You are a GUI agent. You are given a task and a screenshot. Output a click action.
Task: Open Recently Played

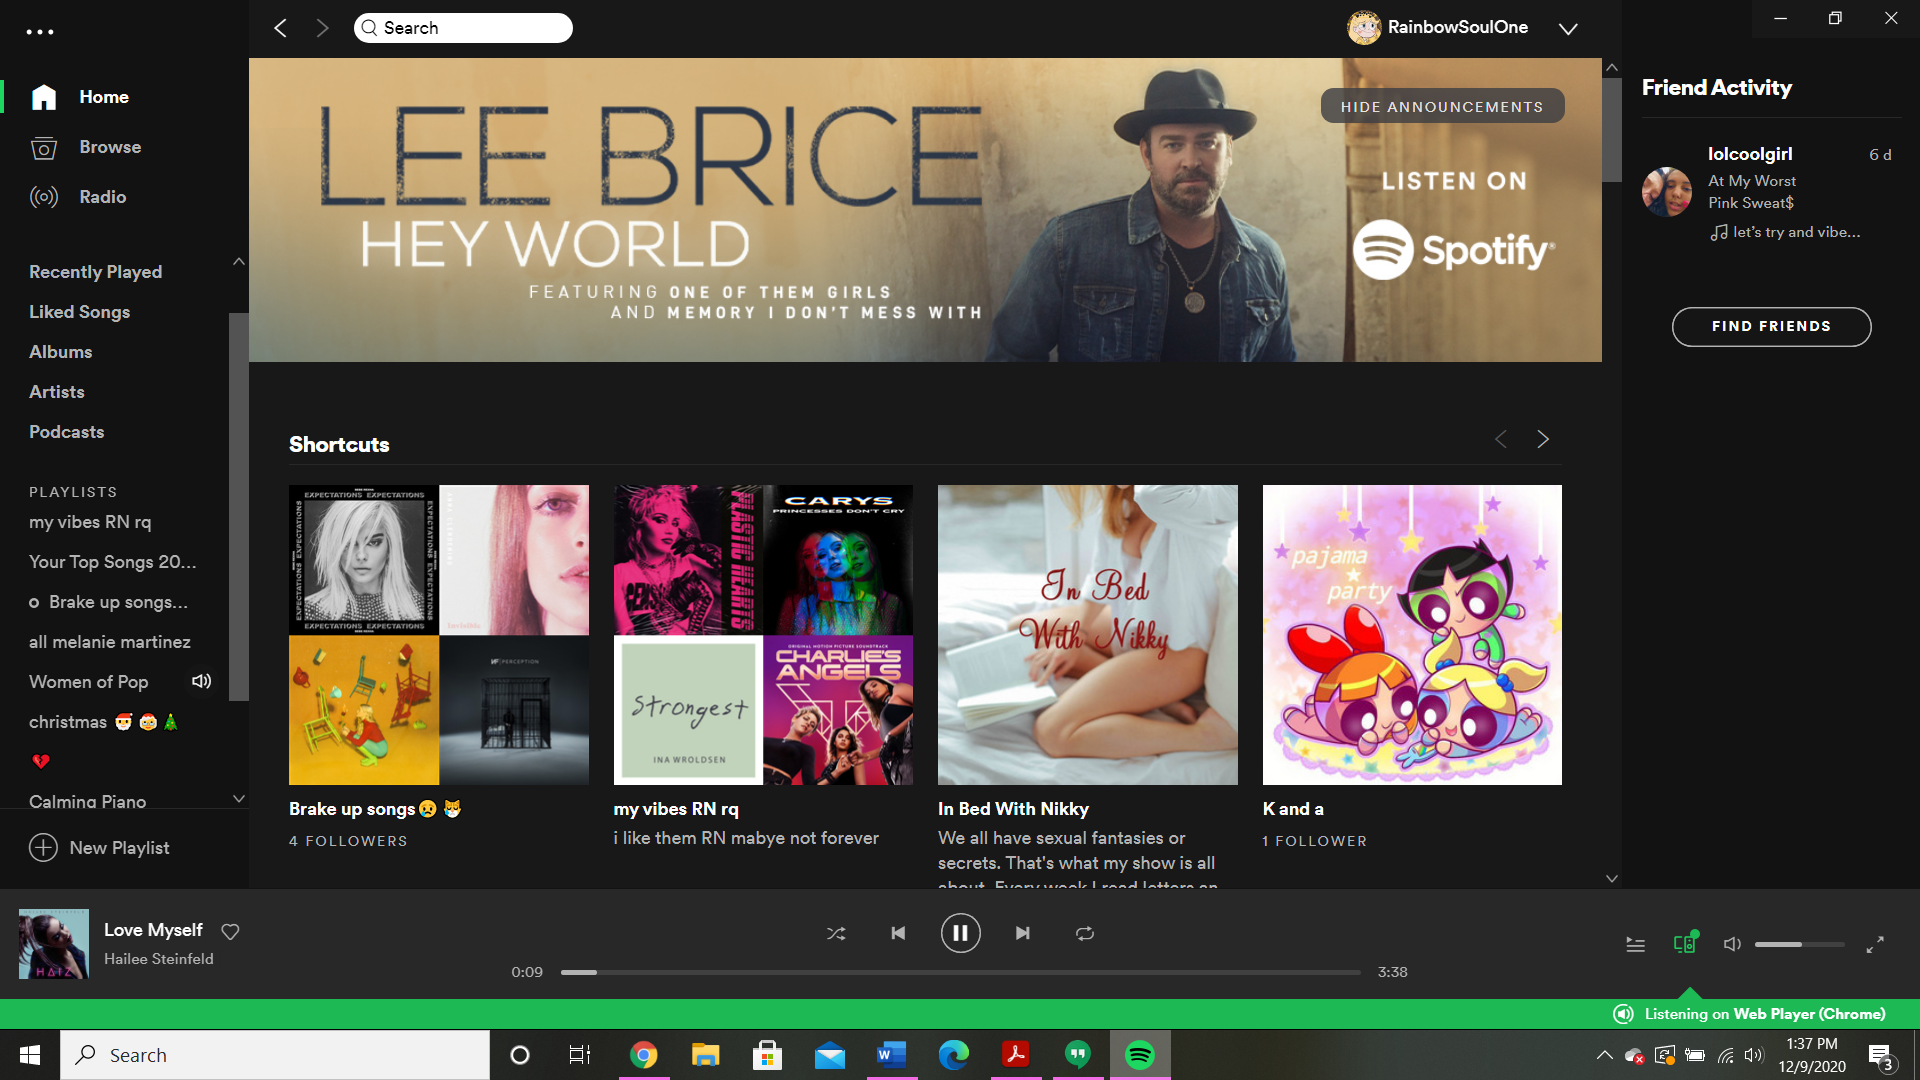[95, 272]
